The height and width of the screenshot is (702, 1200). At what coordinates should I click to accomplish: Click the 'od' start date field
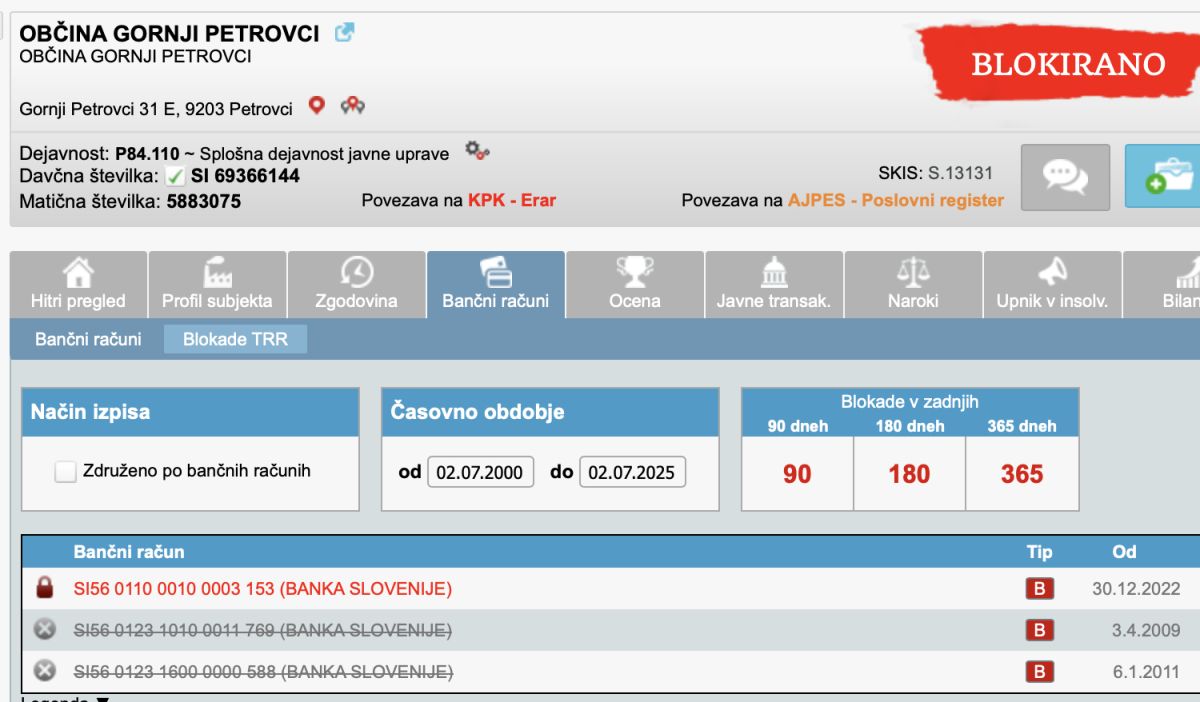click(x=481, y=472)
